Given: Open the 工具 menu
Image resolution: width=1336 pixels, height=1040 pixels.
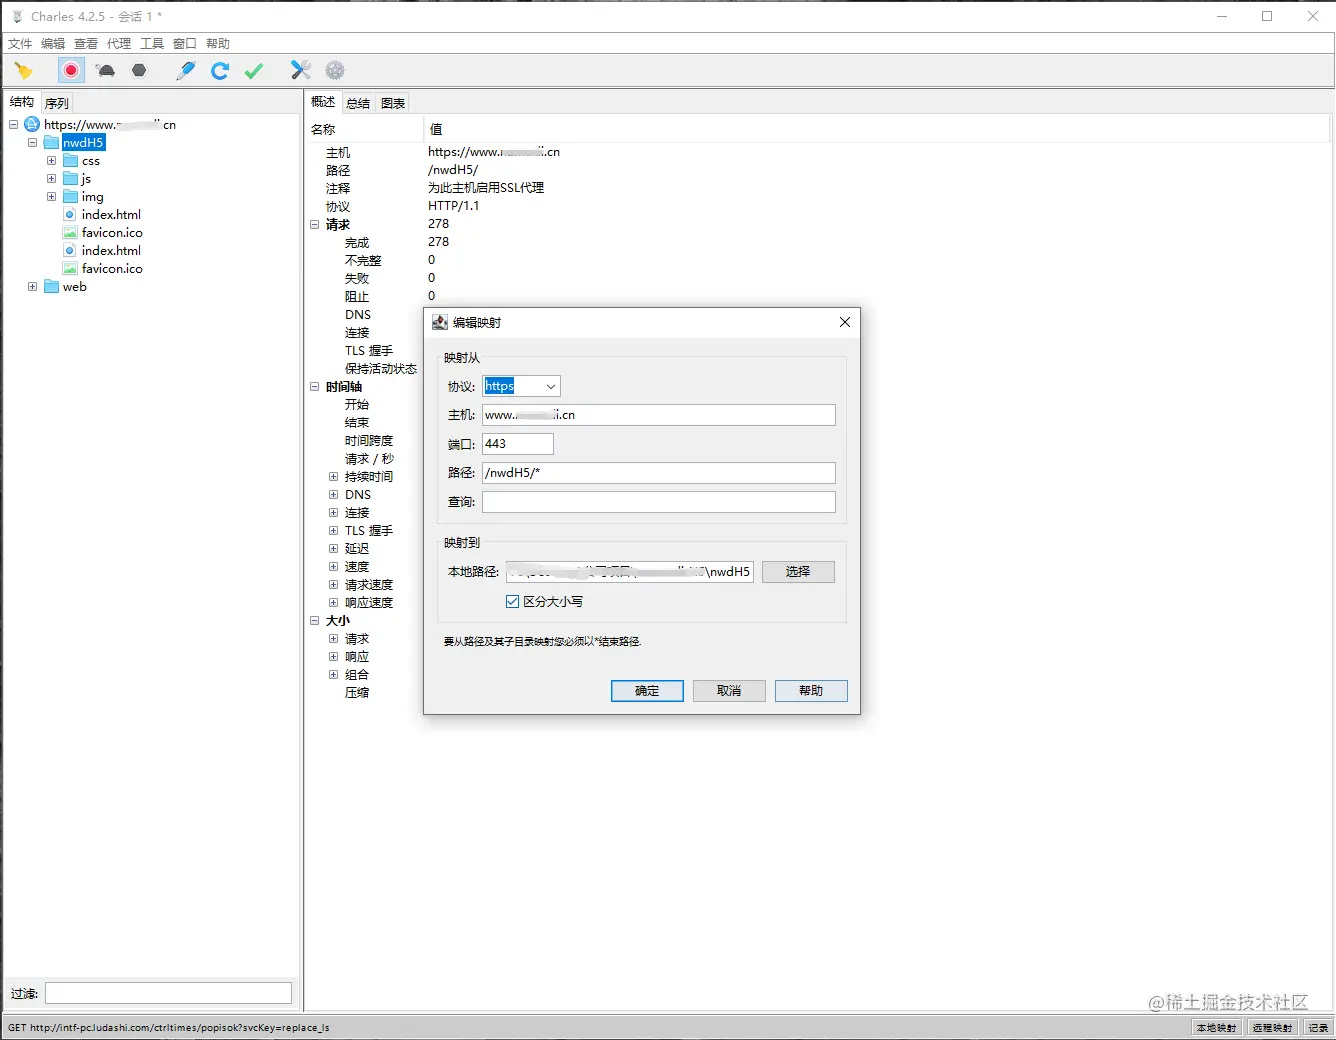Looking at the screenshot, I should 152,43.
